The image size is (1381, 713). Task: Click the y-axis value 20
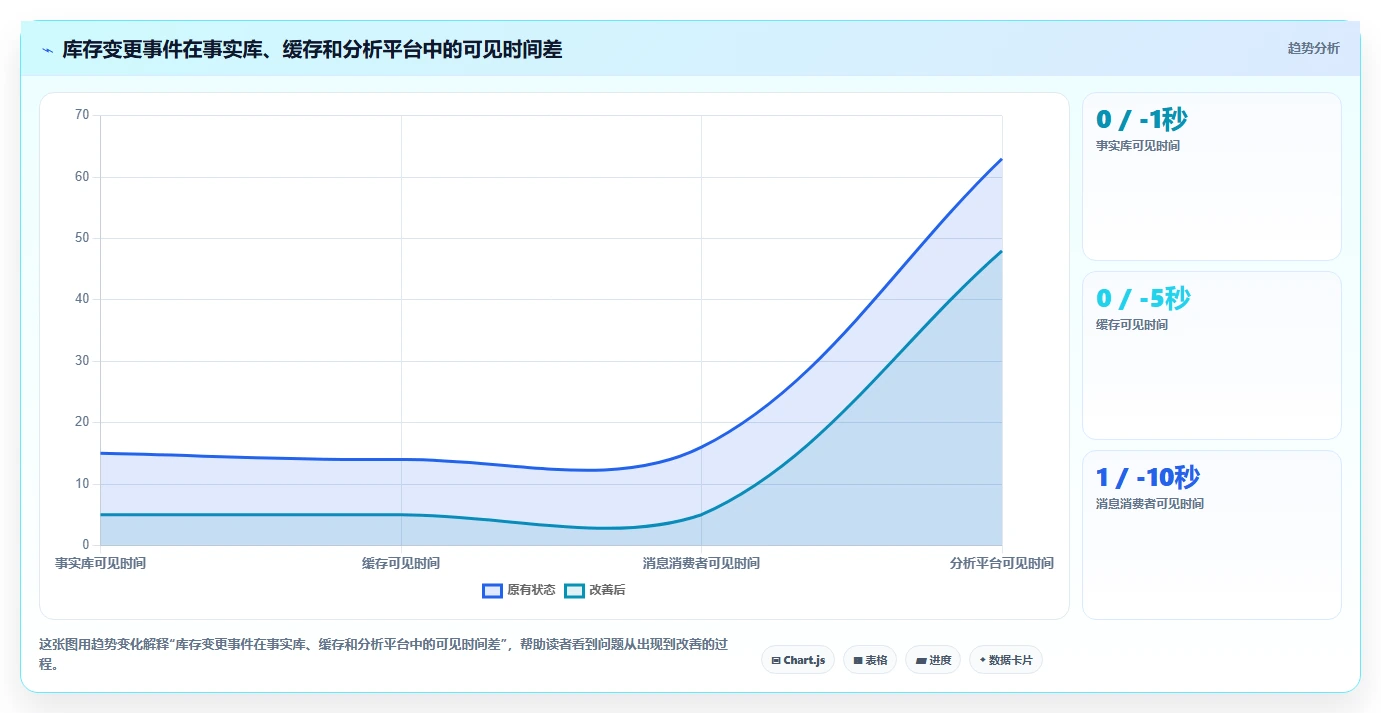pos(82,422)
